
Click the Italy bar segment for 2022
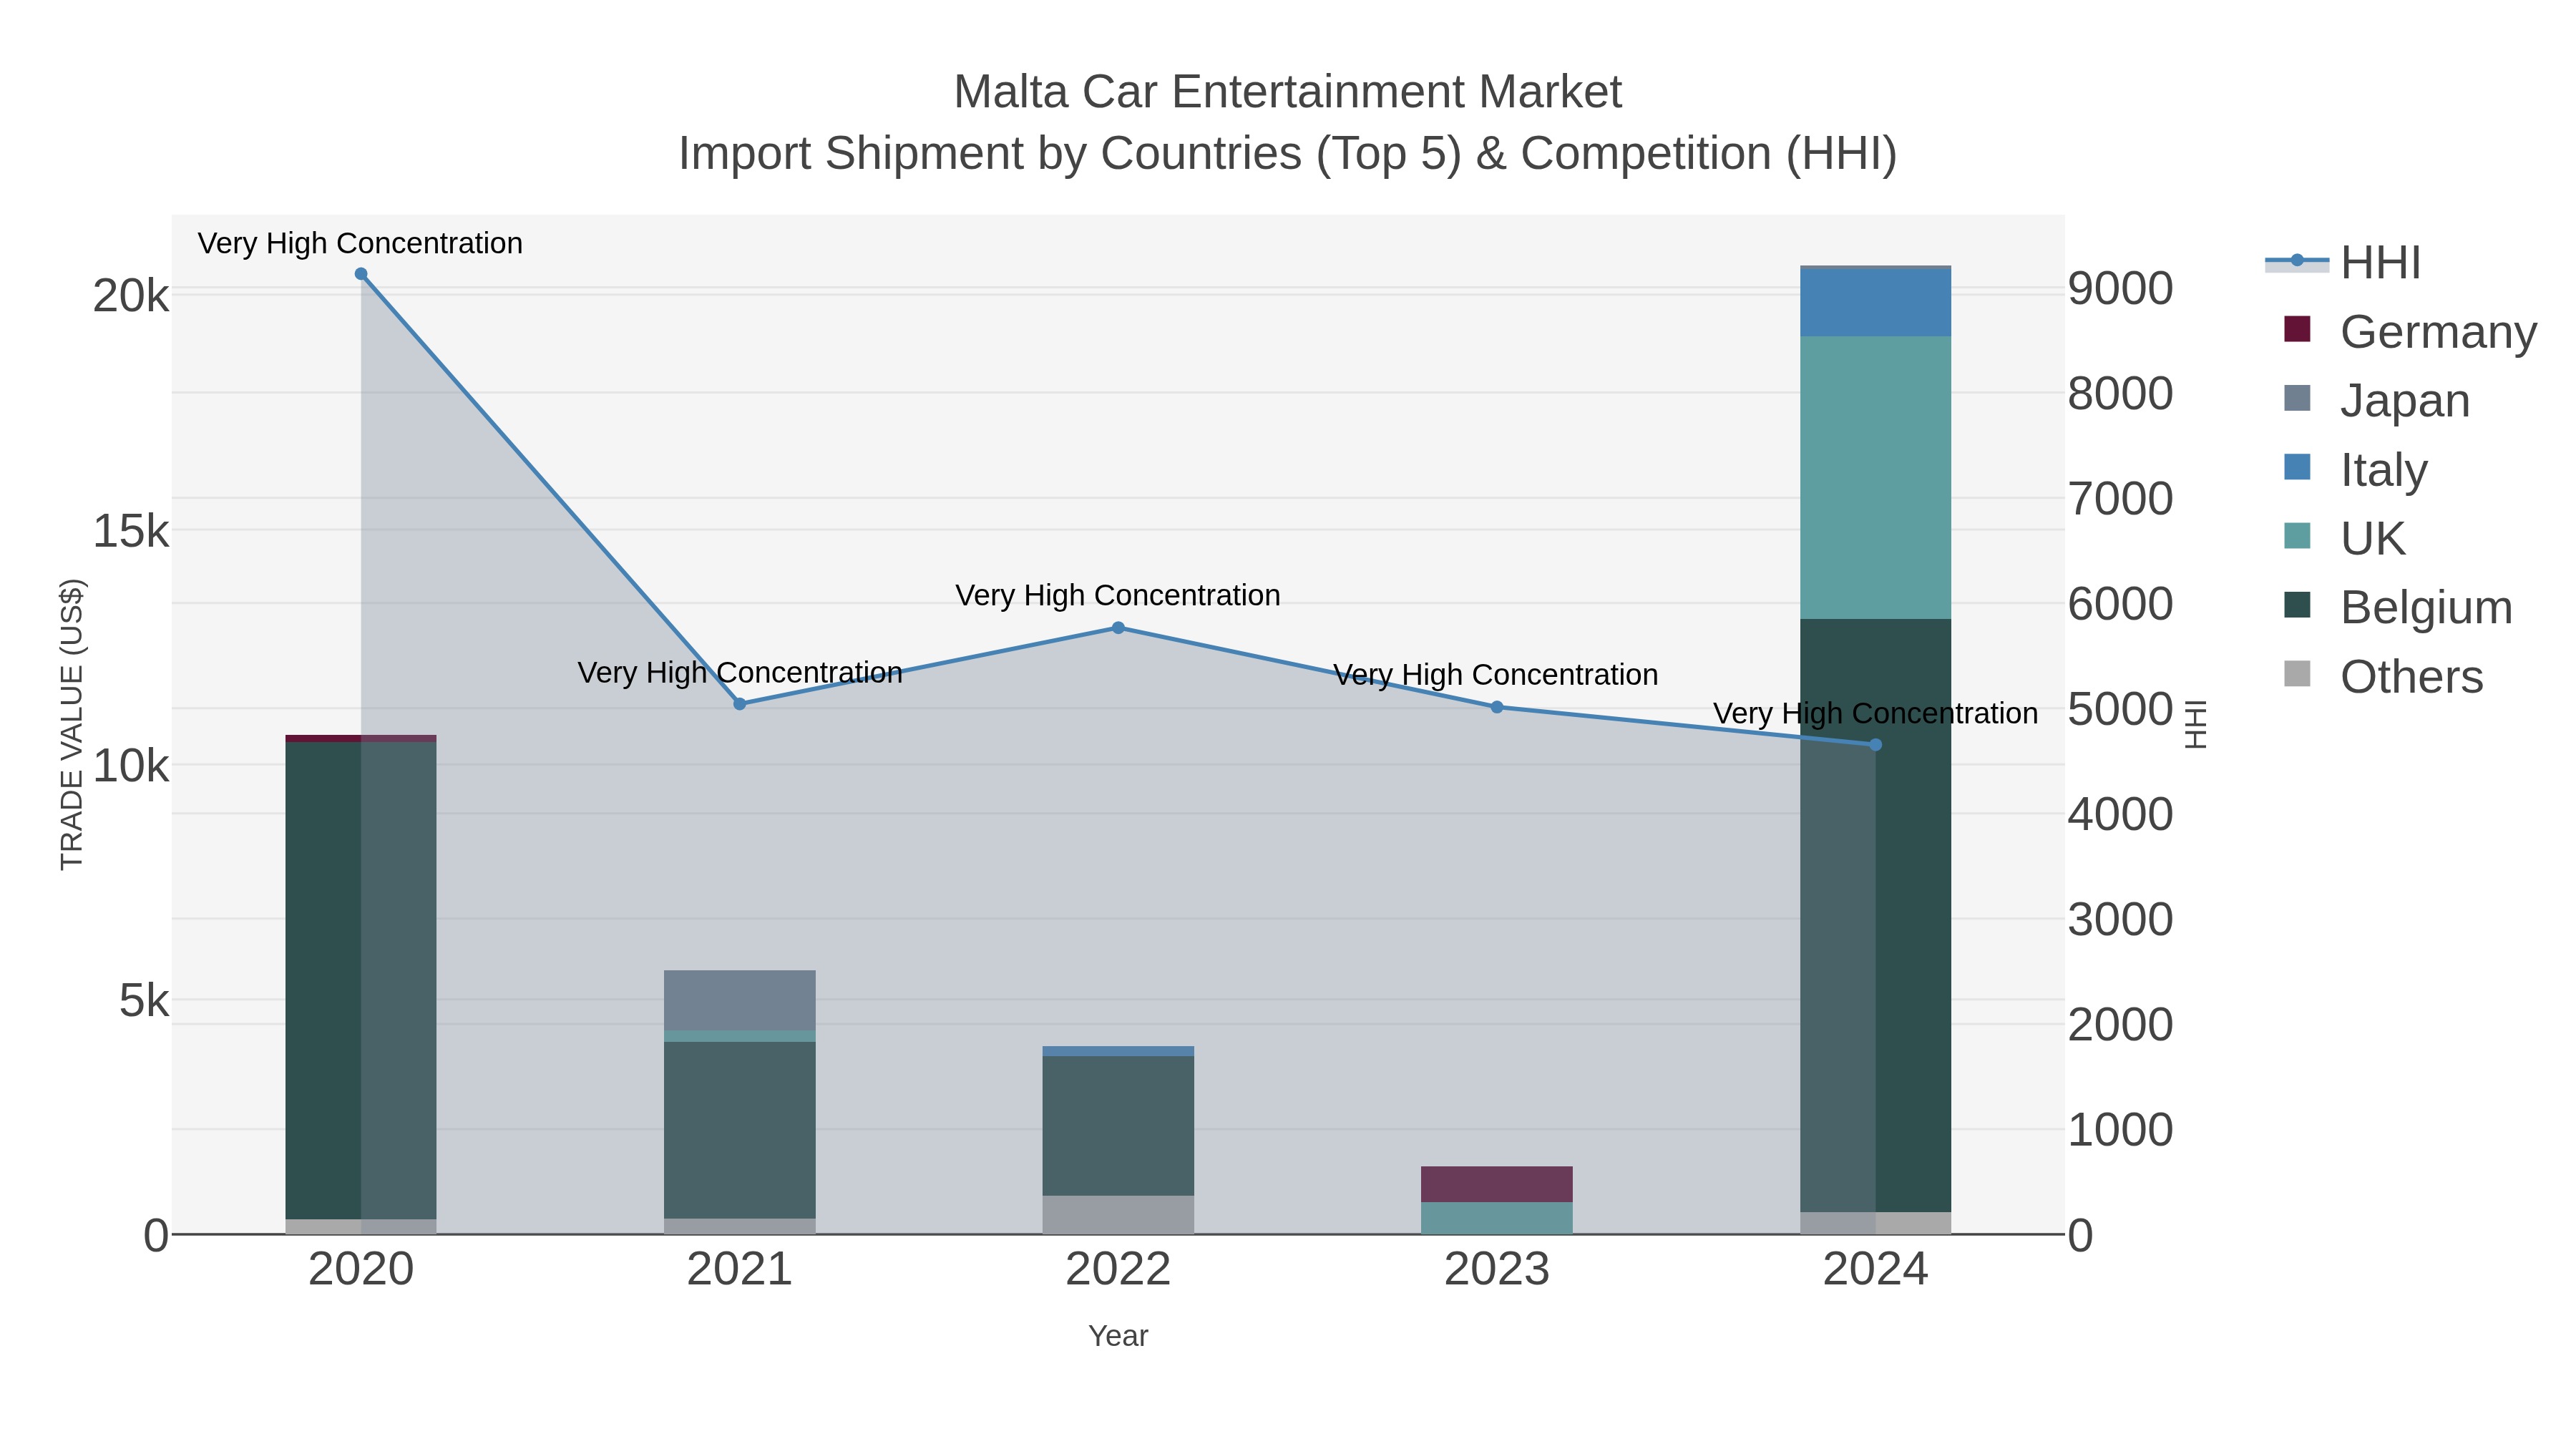click(x=1118, y=1051)
